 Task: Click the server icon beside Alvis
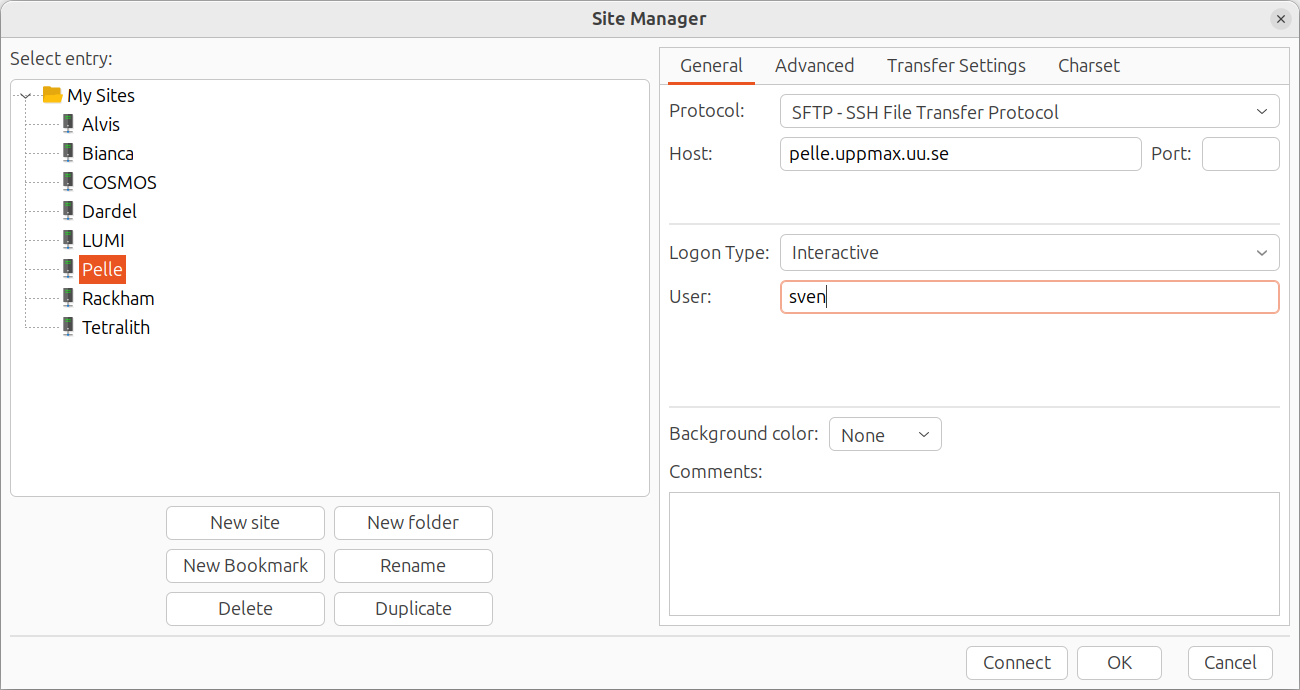[x=68, y=124]
